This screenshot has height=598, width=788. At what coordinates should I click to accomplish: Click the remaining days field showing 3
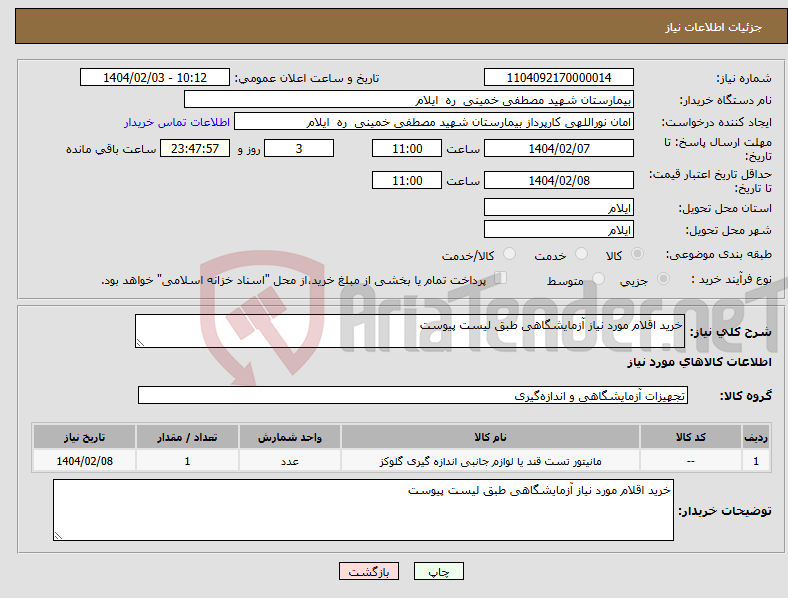(299, 148)
